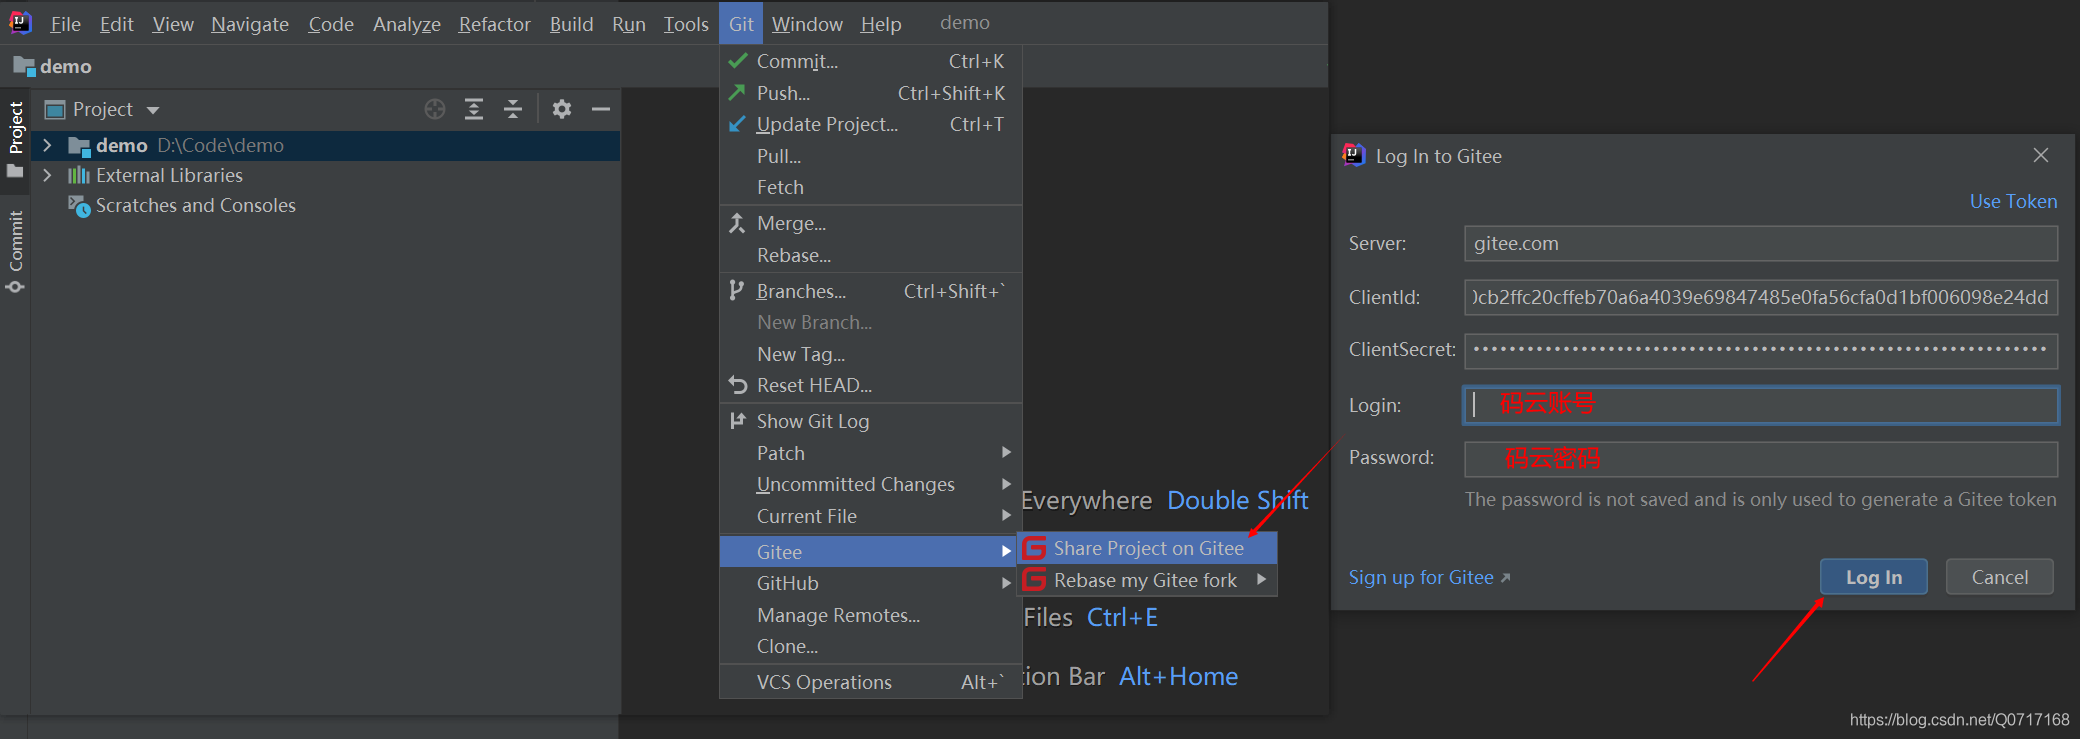Click the ClientSecret input field

pyautogui.click(x=1761, y=350)
